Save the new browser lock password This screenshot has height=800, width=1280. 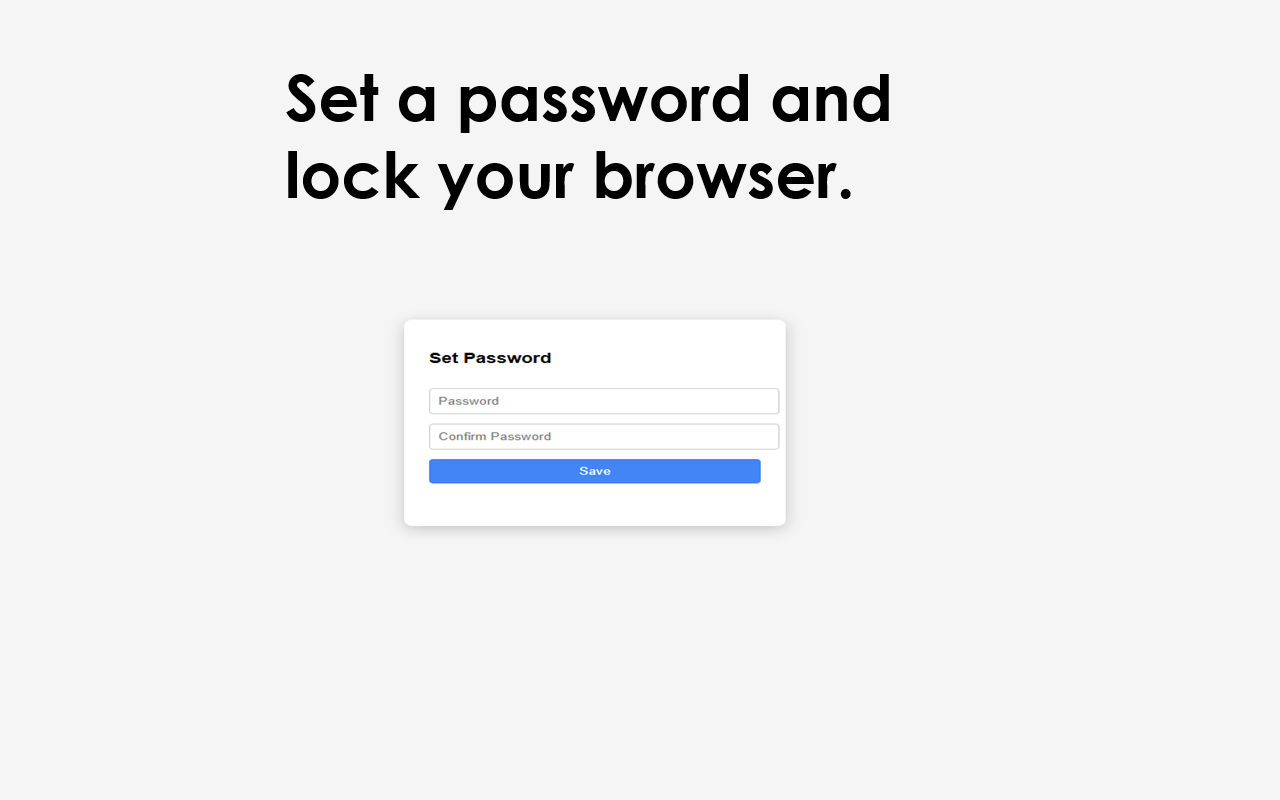point(595,471)
